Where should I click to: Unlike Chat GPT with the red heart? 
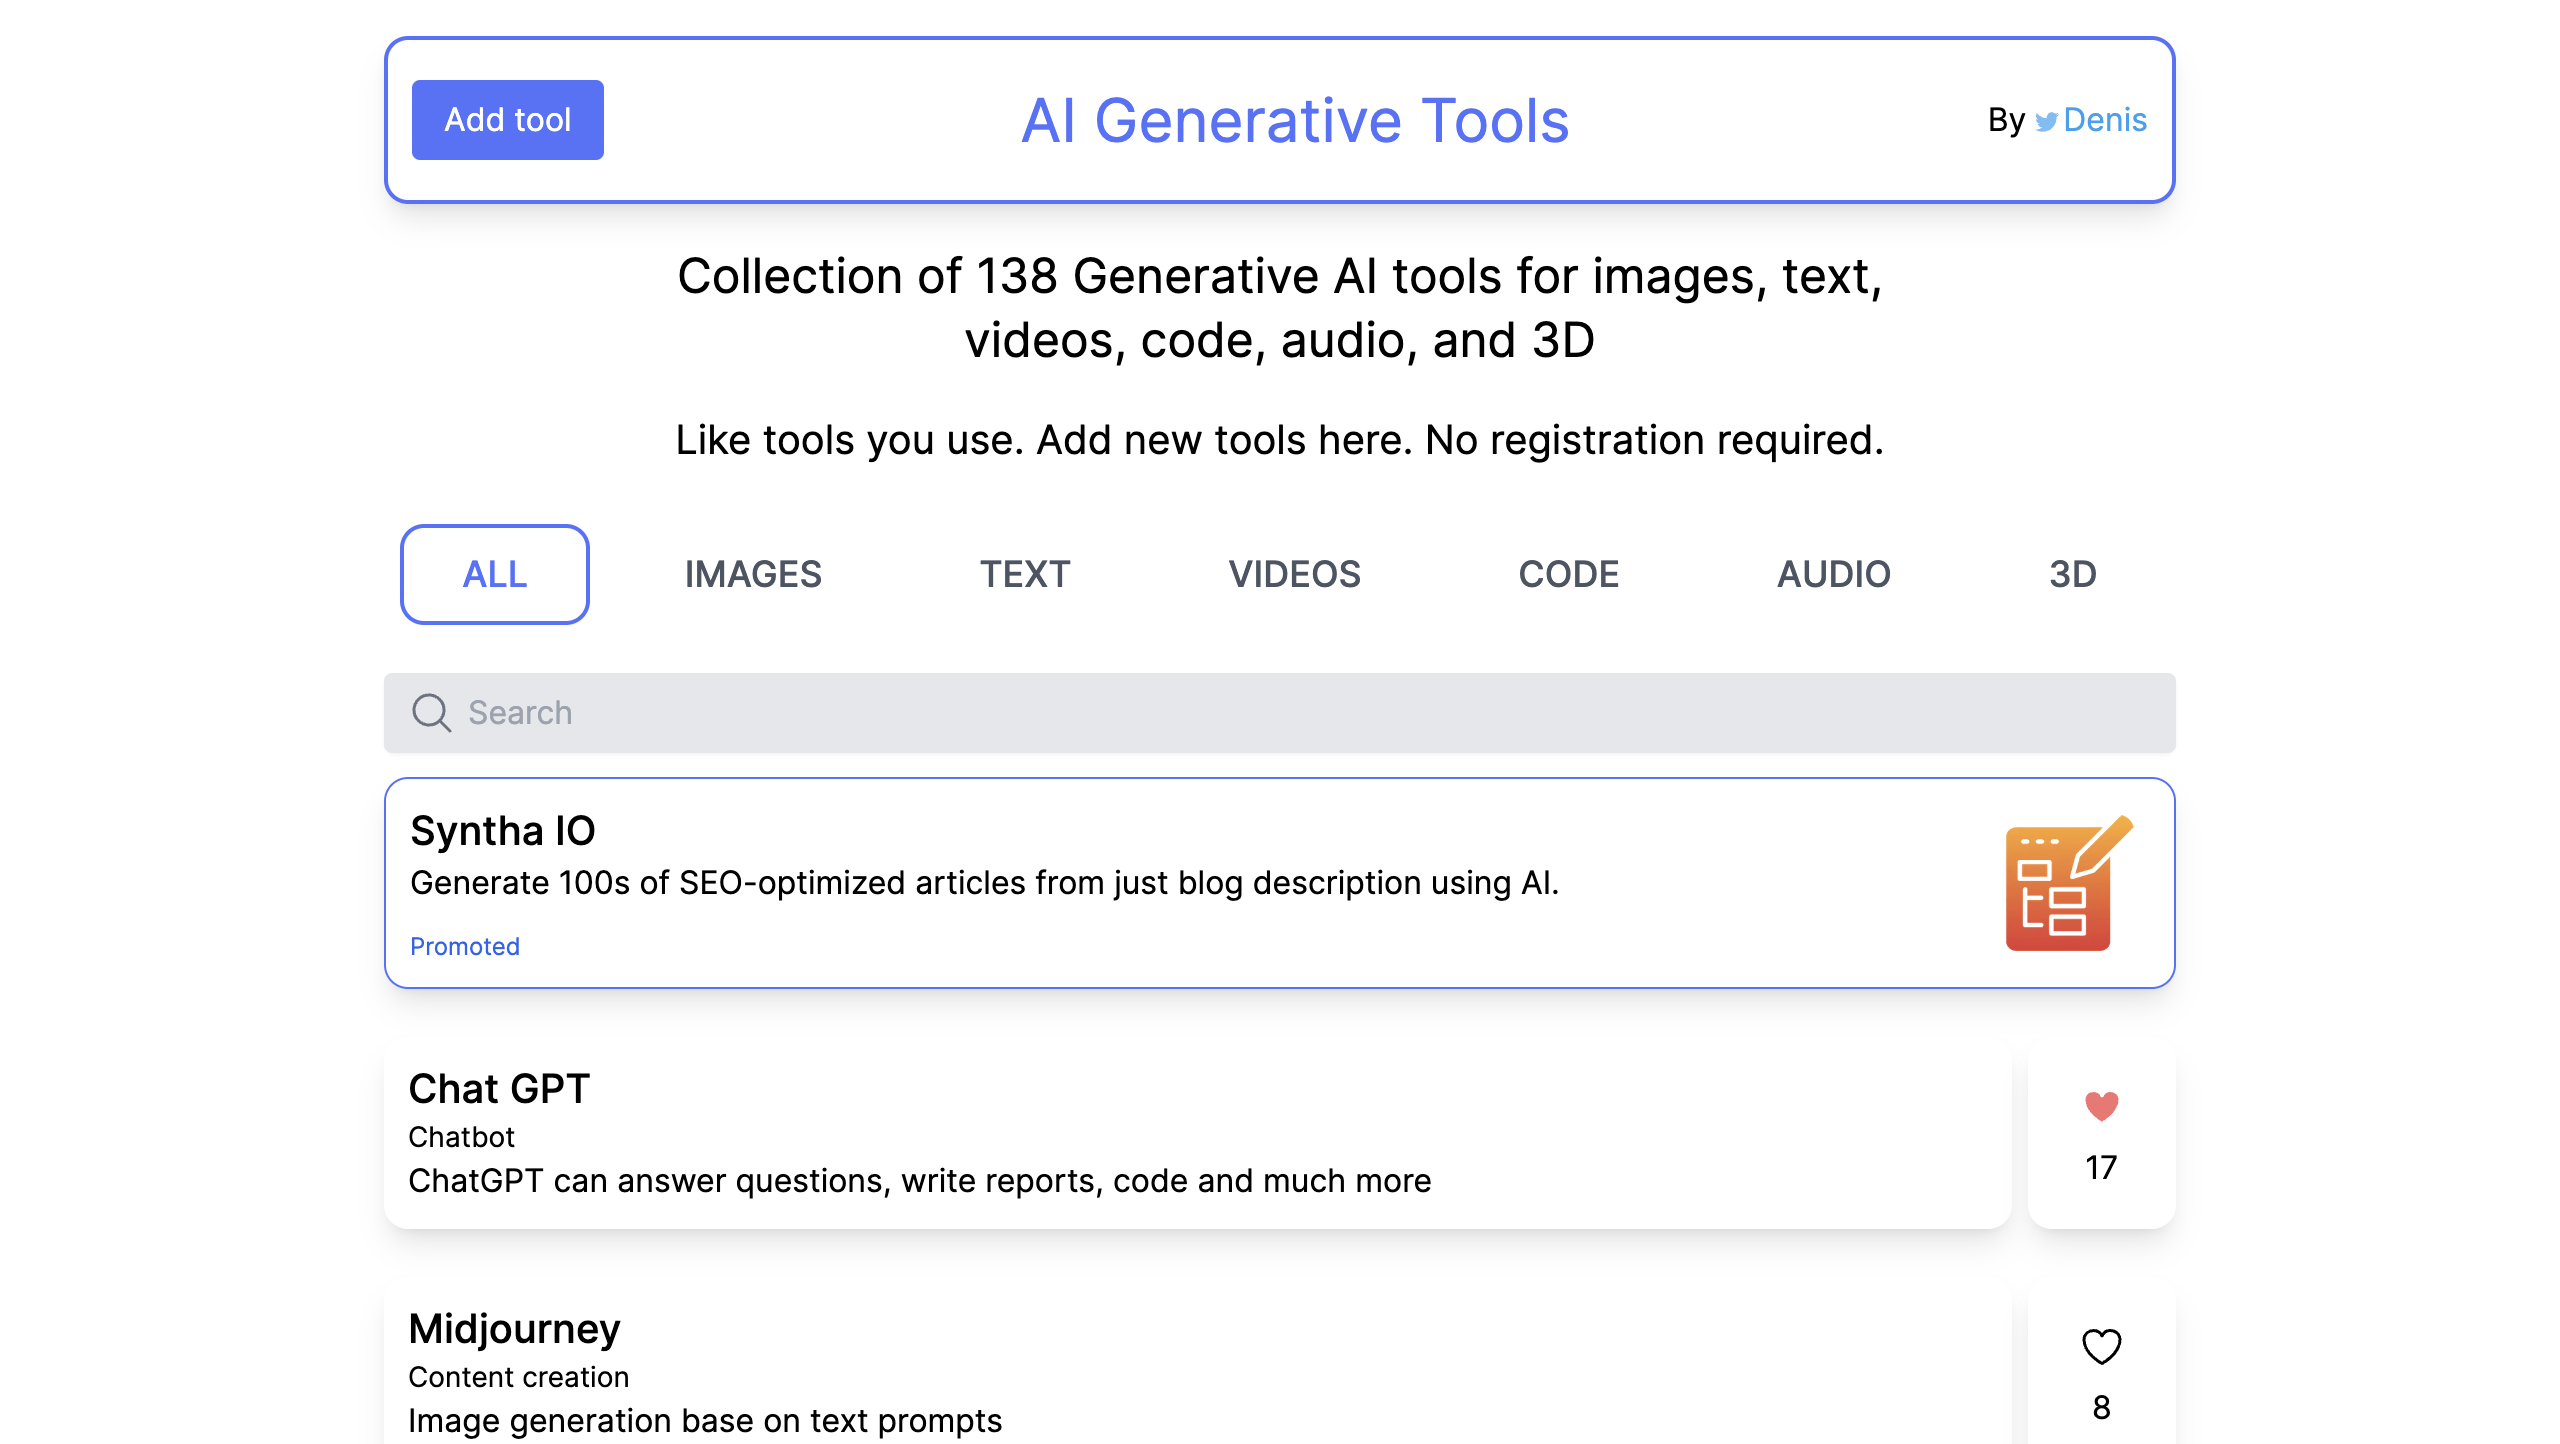click(x=2101, y=1106)
